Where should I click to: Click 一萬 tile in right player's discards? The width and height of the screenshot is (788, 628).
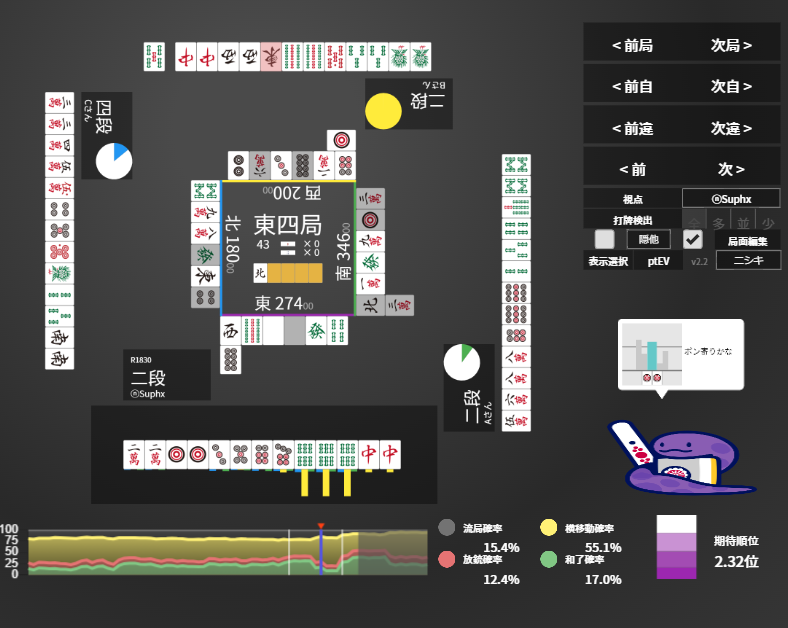[370, 284]
